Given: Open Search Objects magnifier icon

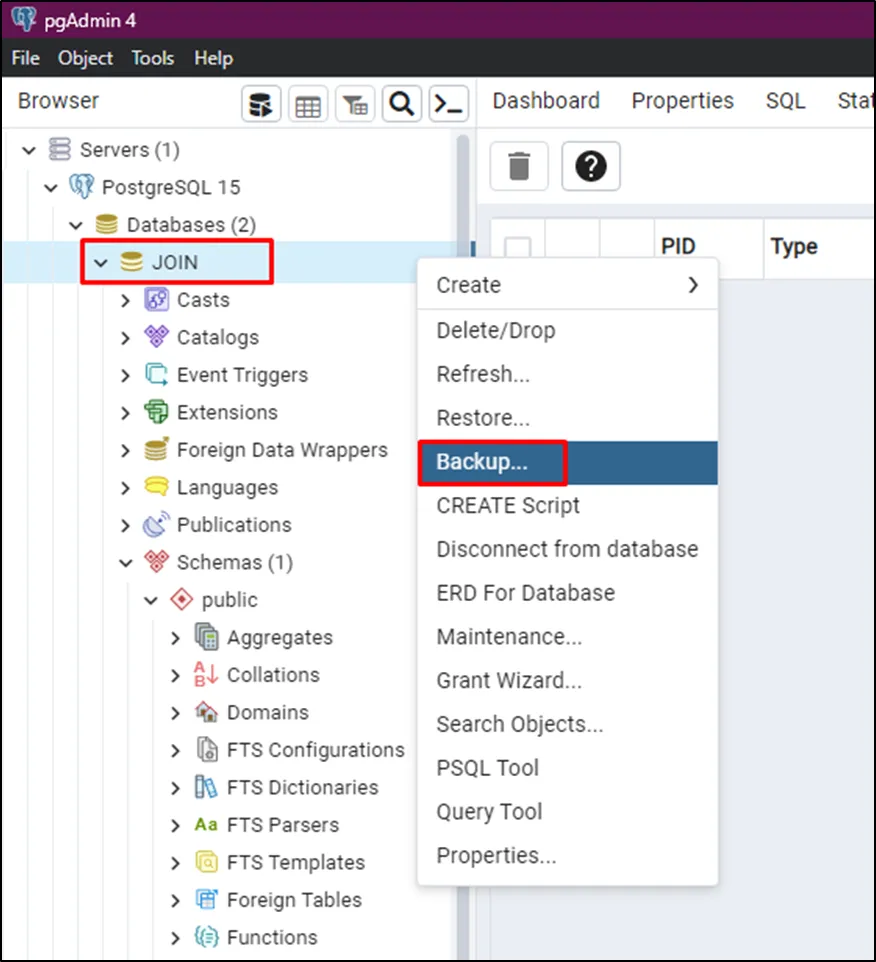Looking at the screenshot, I should pos(402,104).
